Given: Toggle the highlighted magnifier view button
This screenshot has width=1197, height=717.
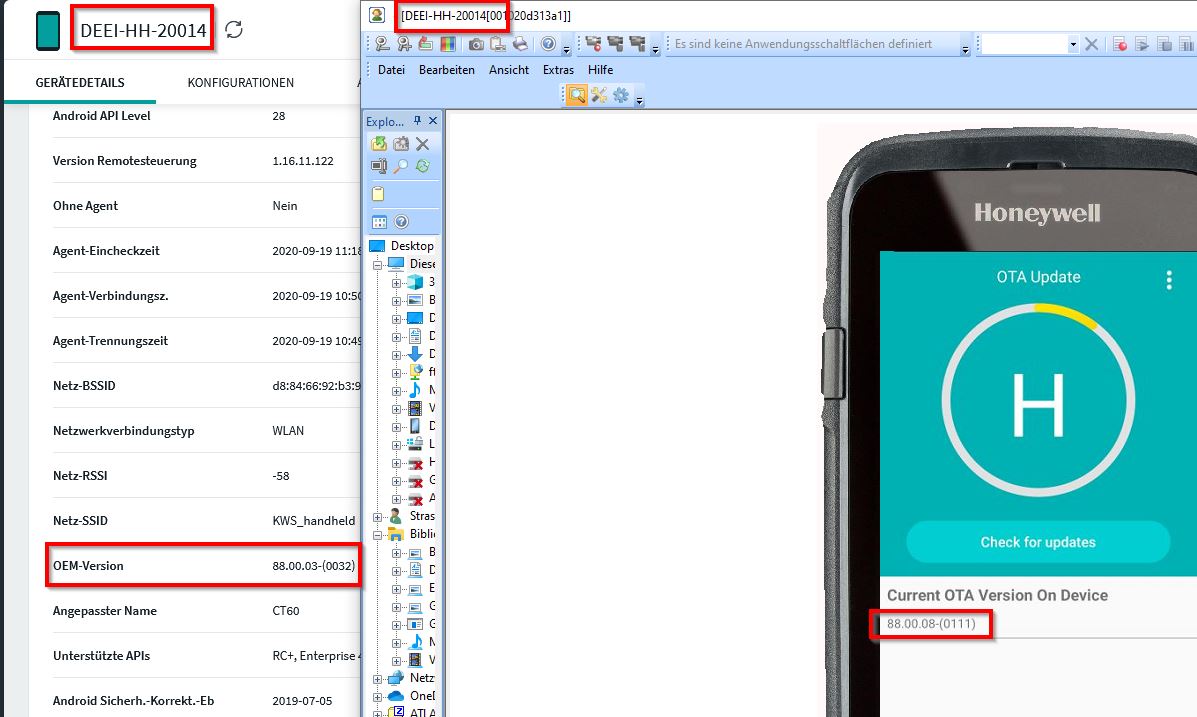Looking at the screenshot, I should pyautogui.click(x=577, y=95).
